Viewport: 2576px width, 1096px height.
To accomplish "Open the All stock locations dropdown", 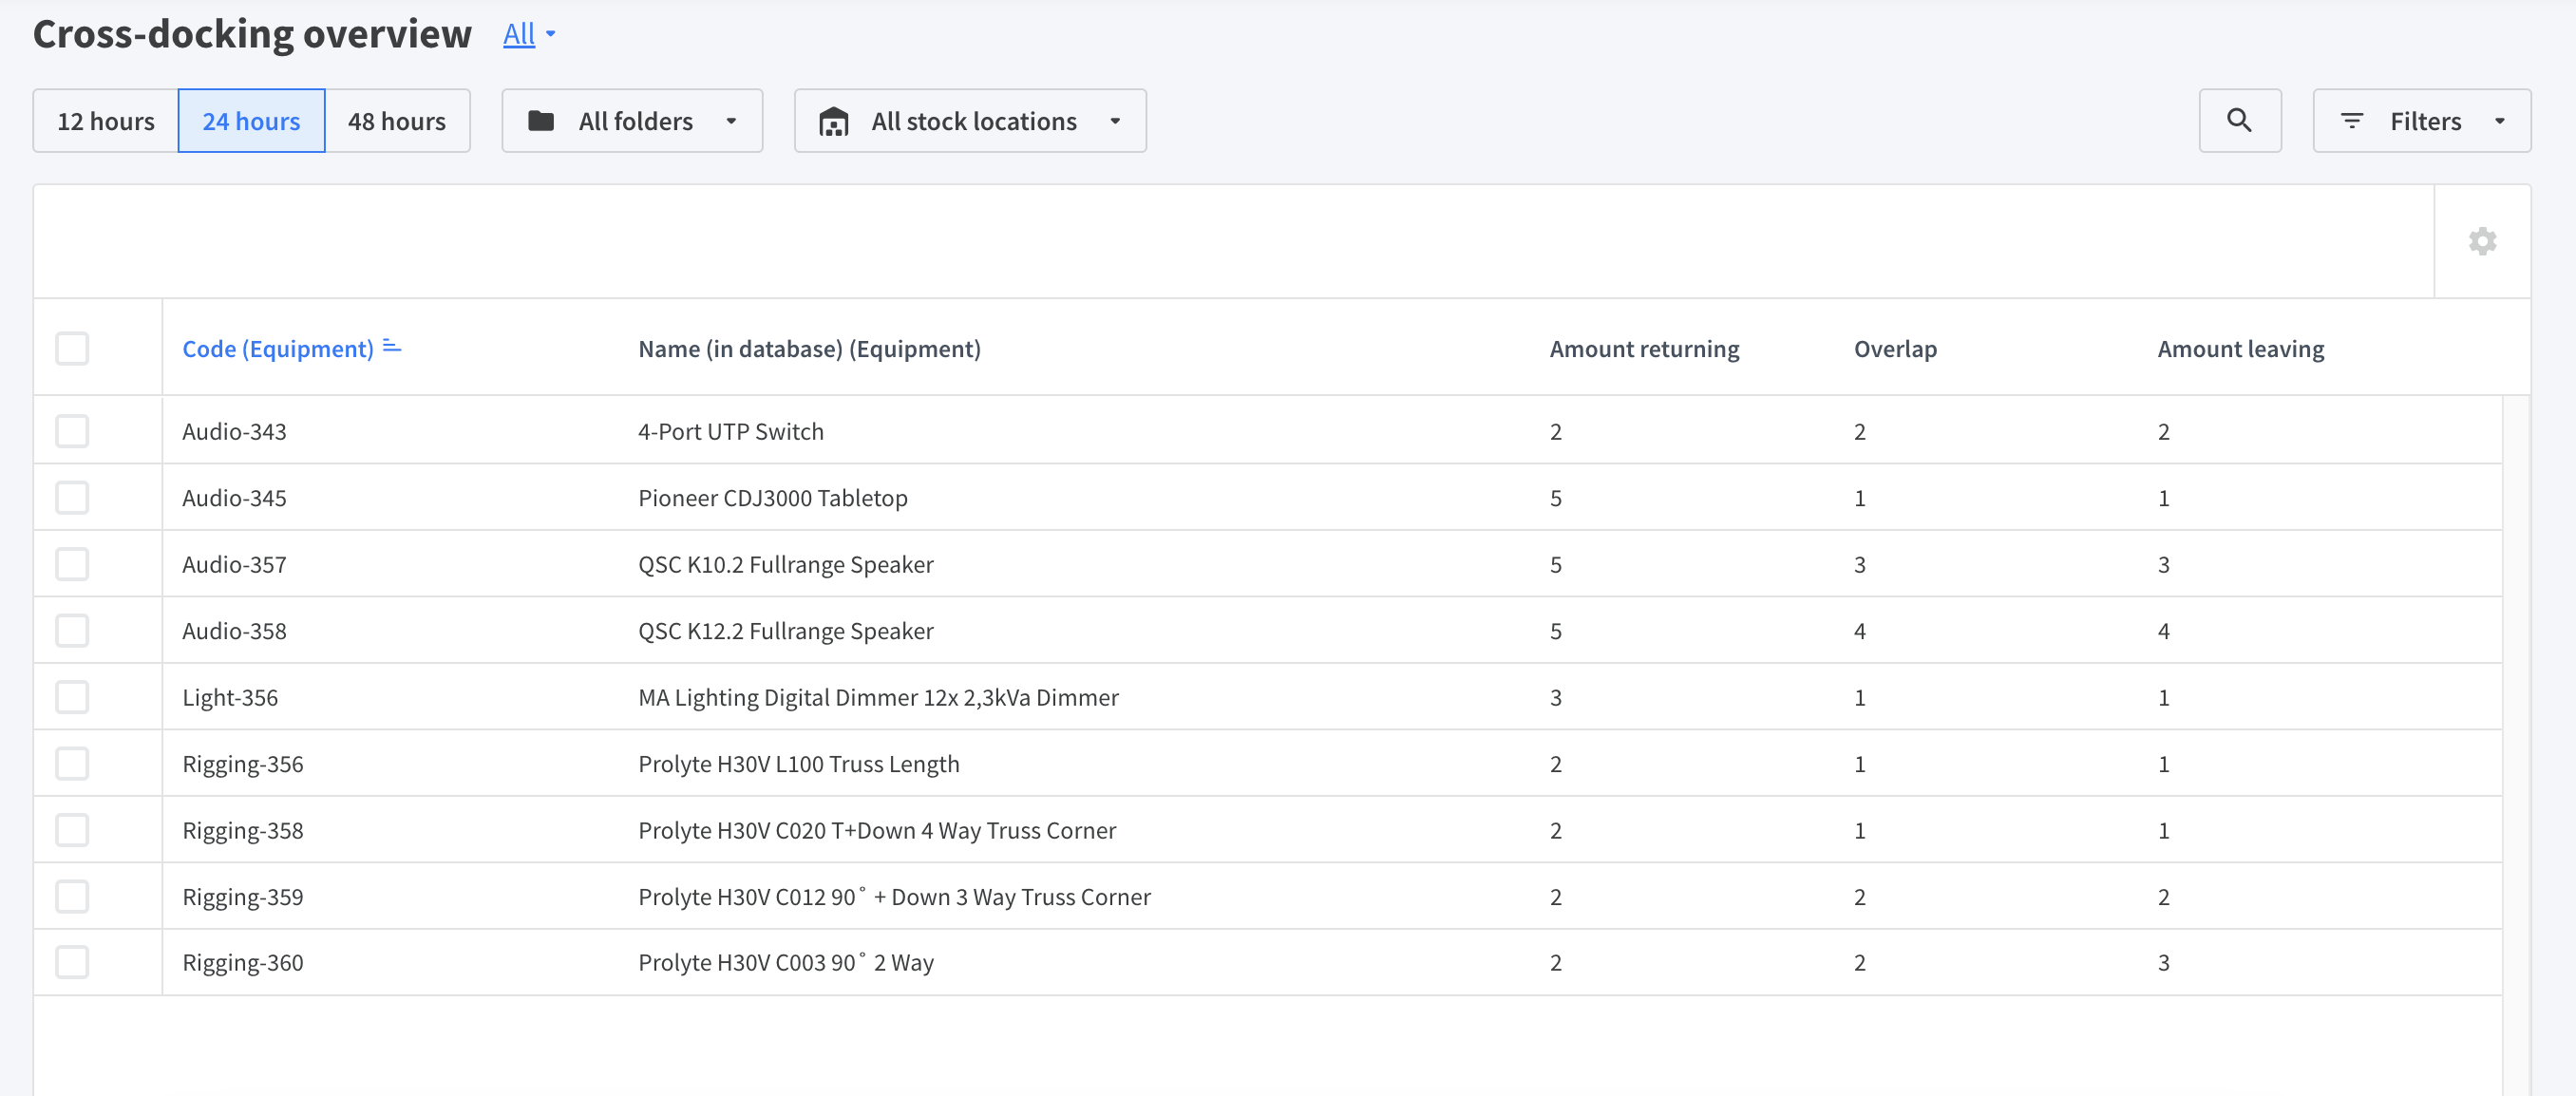I will 970,121.
